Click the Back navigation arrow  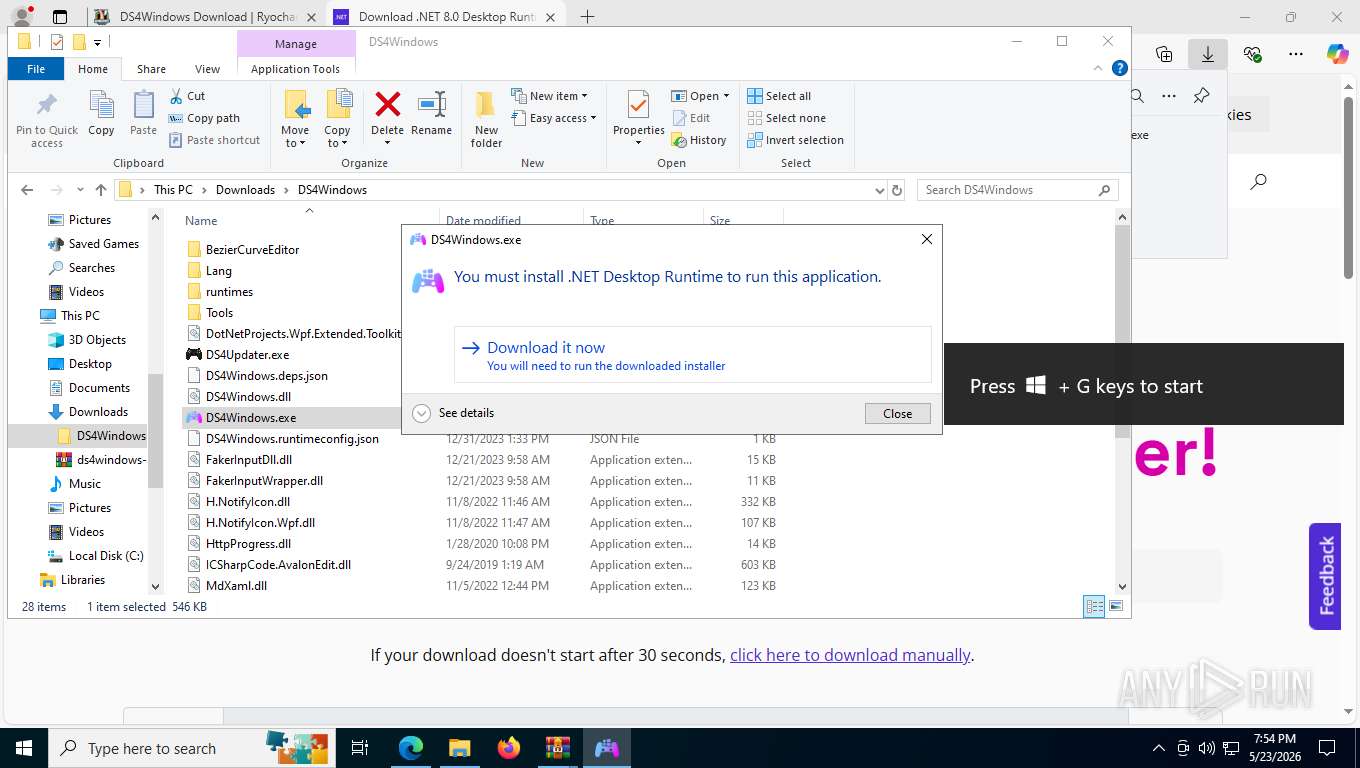click(27, 190)
